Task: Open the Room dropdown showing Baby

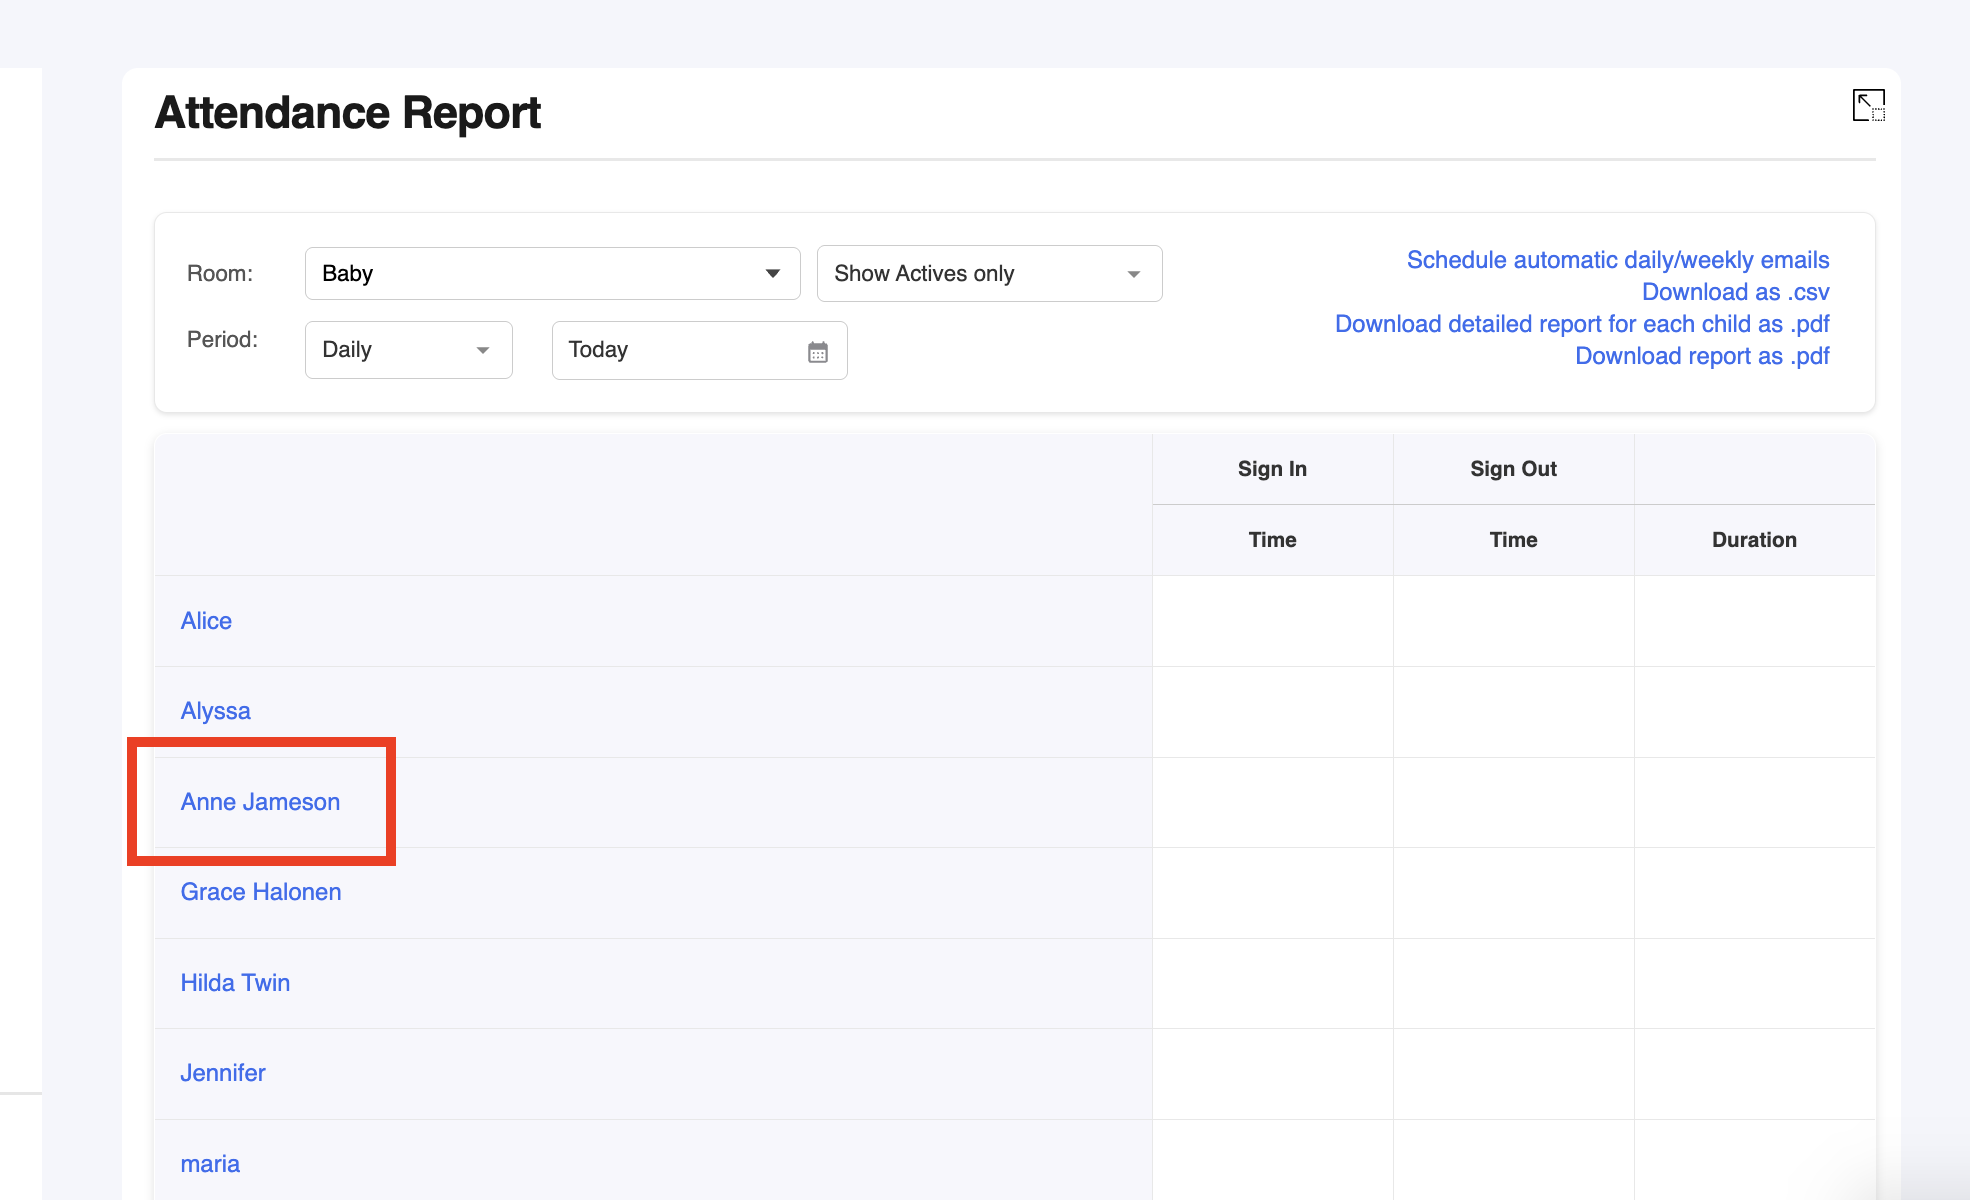Action: 552,274
